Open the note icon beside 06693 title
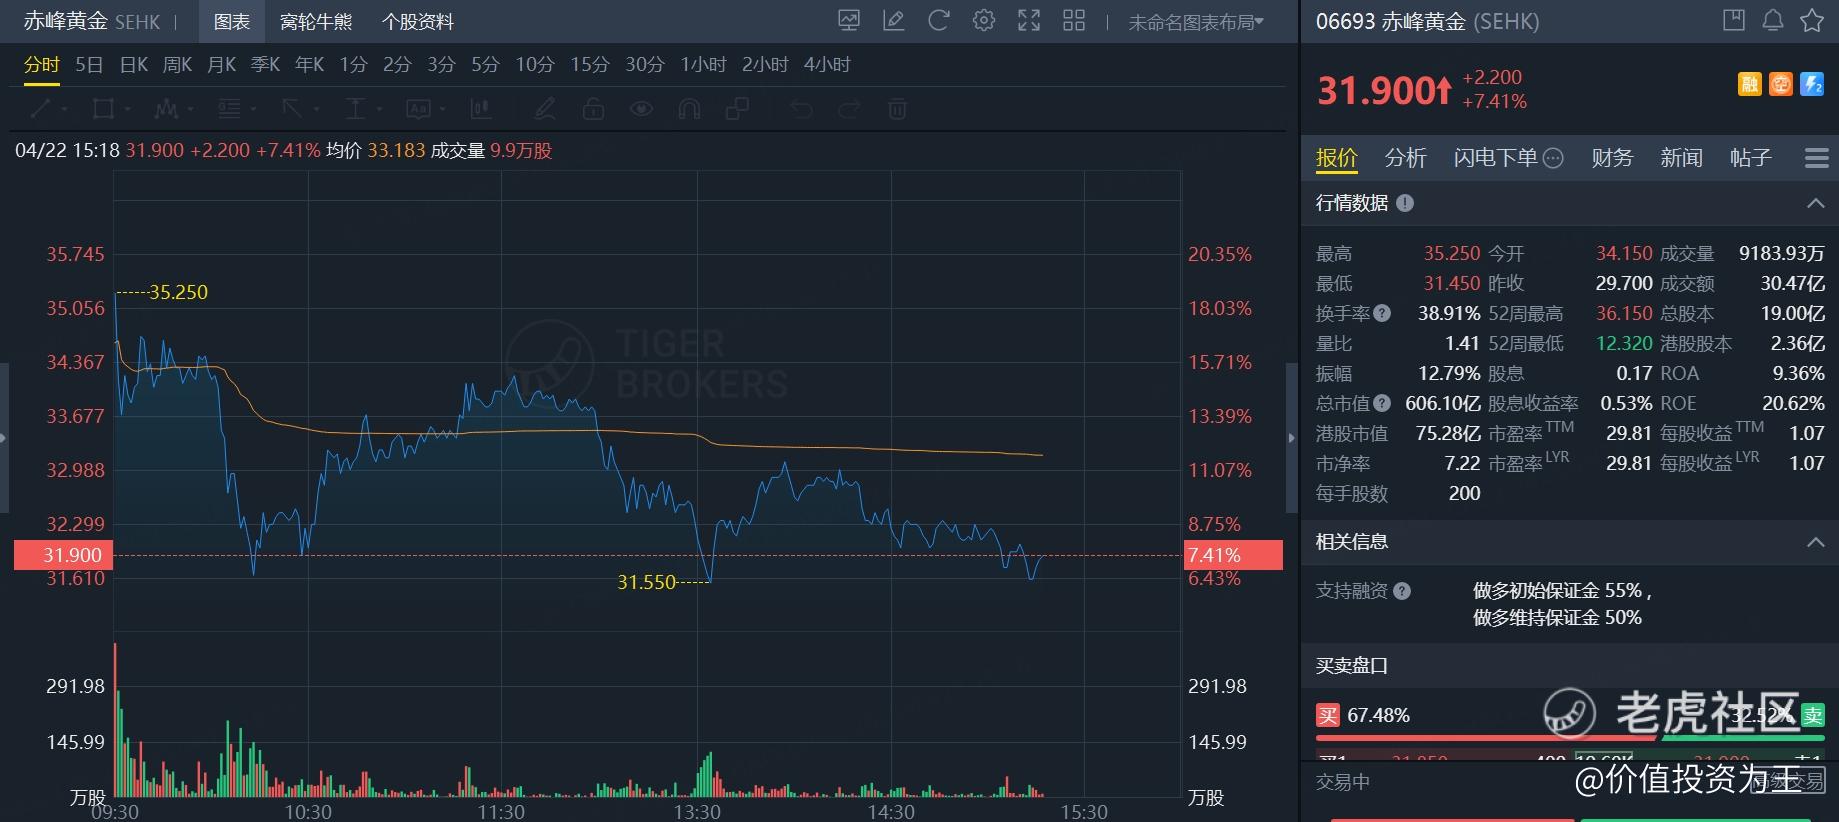The height and width of the screenshot is (822, 1839). [1733, 20]
